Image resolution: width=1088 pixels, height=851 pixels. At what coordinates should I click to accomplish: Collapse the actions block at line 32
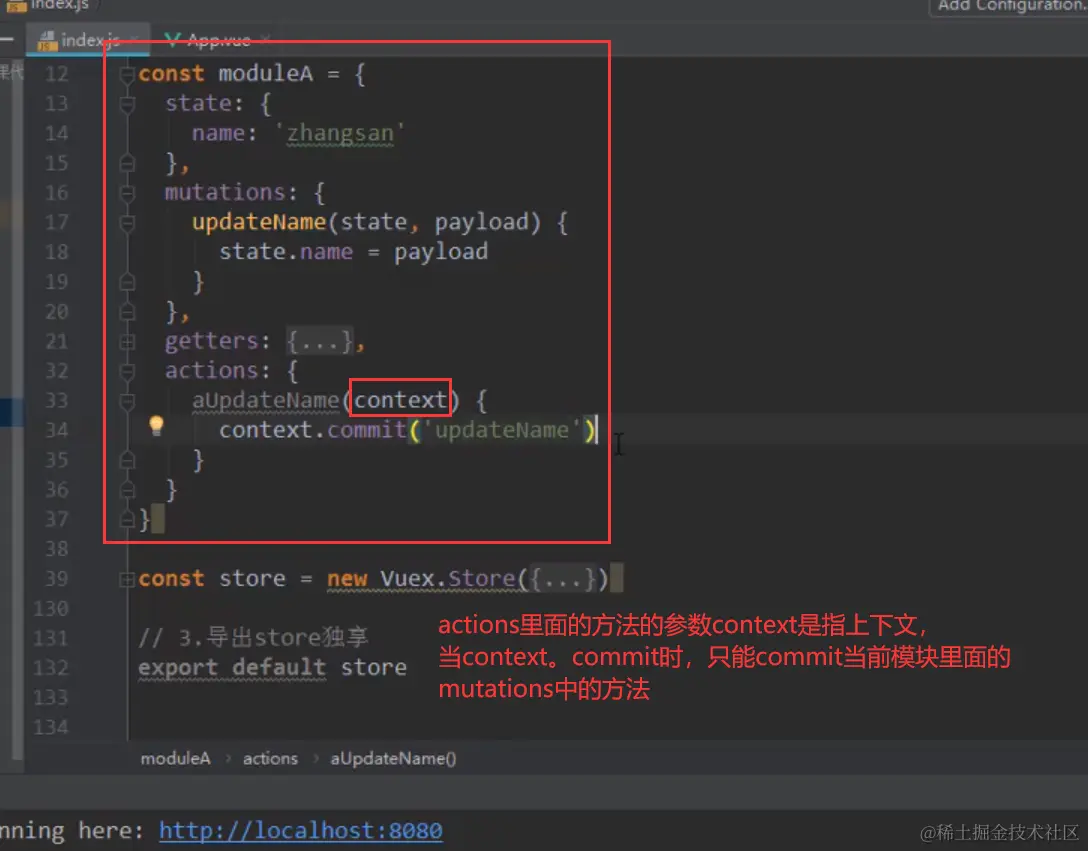click(127, 371)
